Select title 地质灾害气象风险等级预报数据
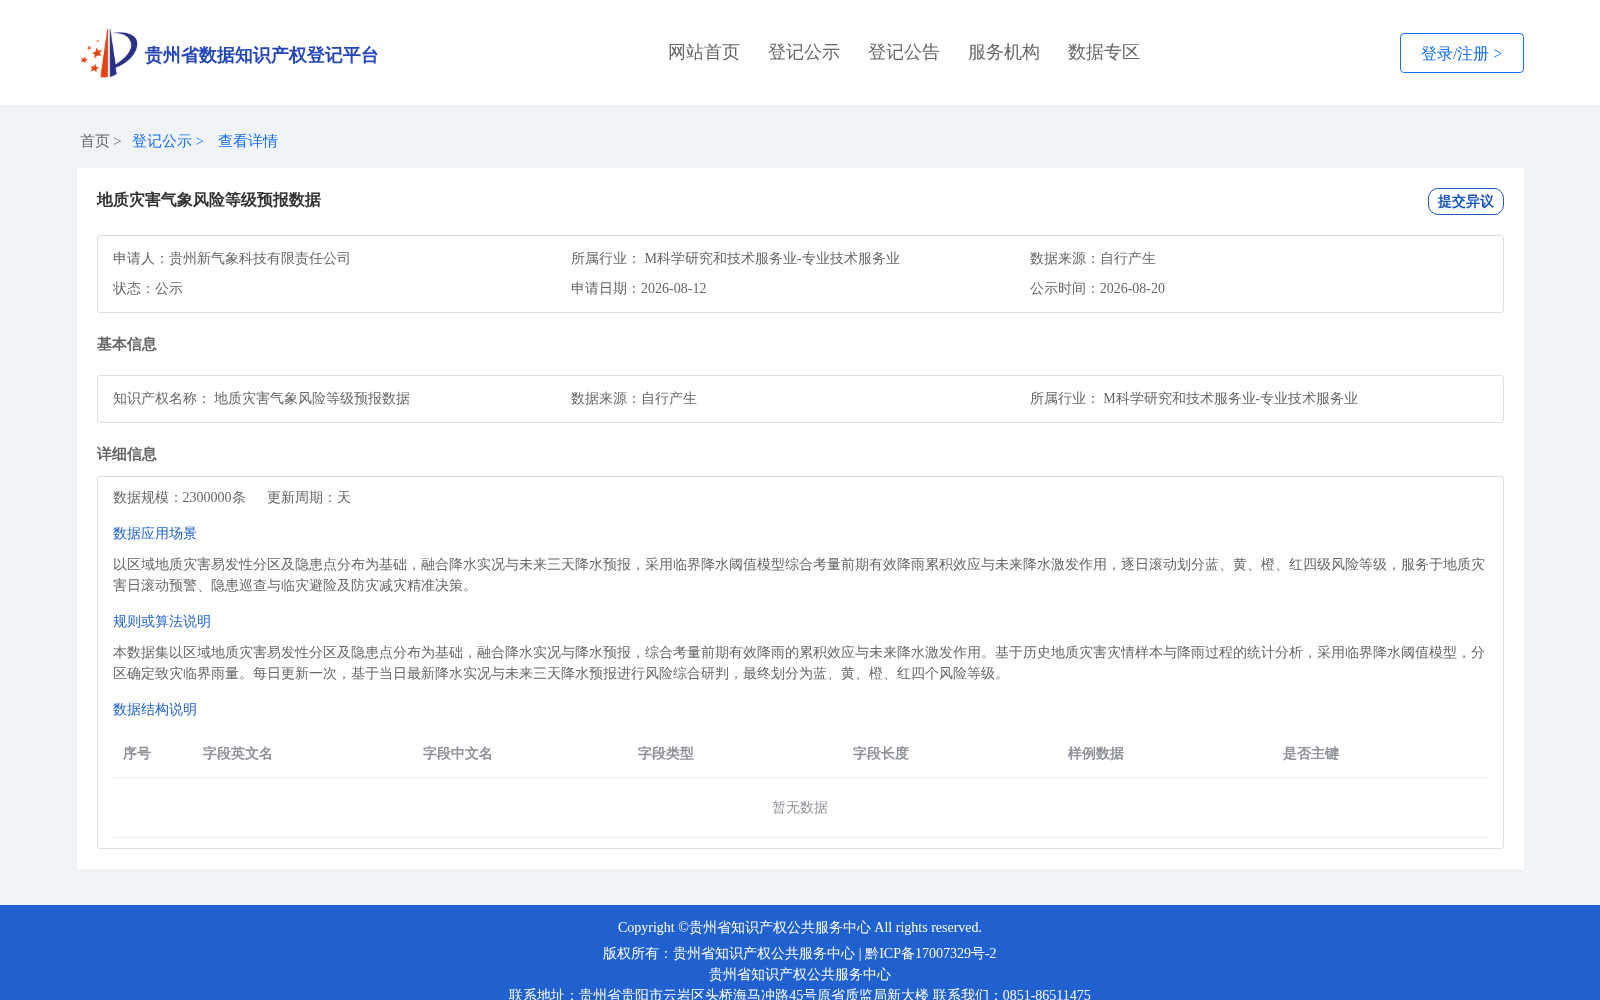 click(x=209, y=200)
